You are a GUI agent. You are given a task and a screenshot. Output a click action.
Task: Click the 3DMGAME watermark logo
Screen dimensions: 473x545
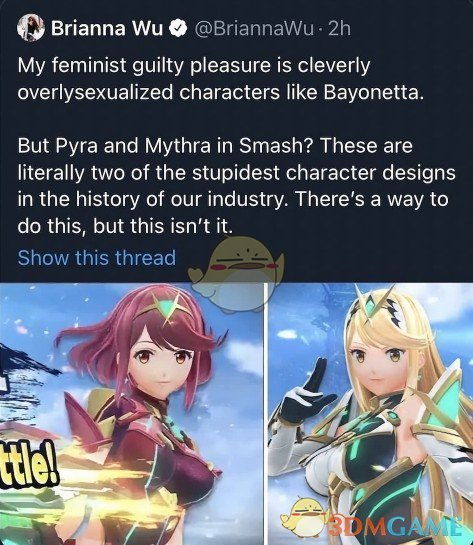pos(392,525)
